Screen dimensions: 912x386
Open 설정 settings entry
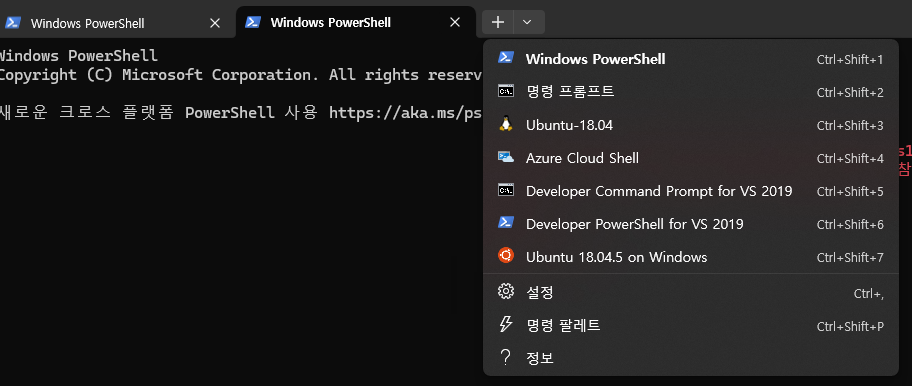(x=690, y=293)
